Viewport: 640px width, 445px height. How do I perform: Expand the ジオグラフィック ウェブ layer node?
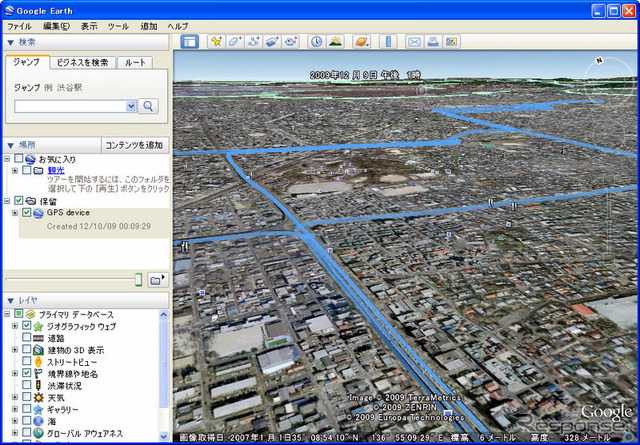[x=15, y=326]
